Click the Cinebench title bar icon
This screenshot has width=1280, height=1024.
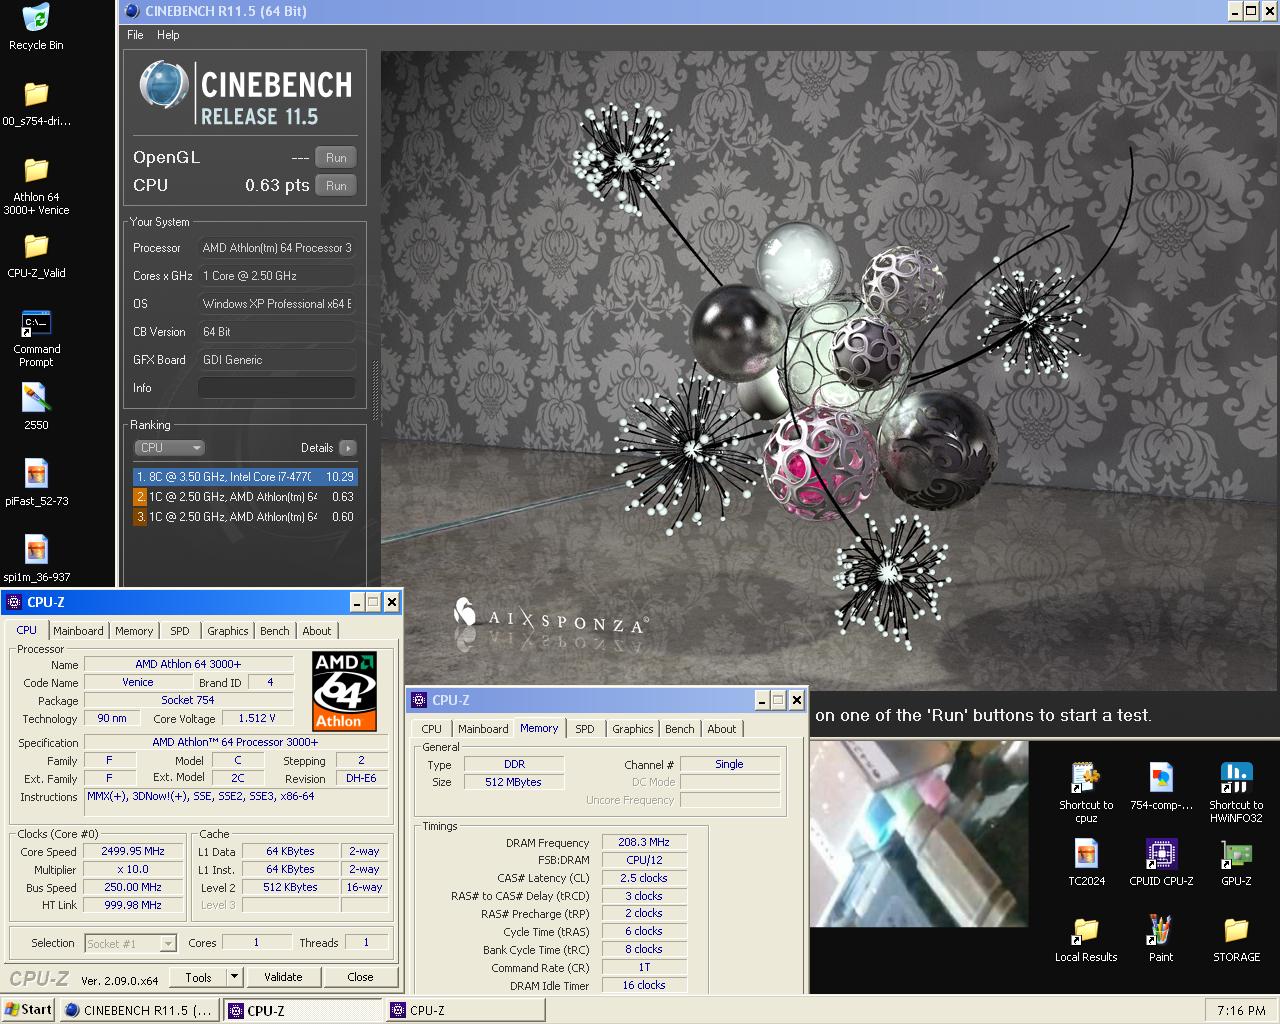coord(132,11)
